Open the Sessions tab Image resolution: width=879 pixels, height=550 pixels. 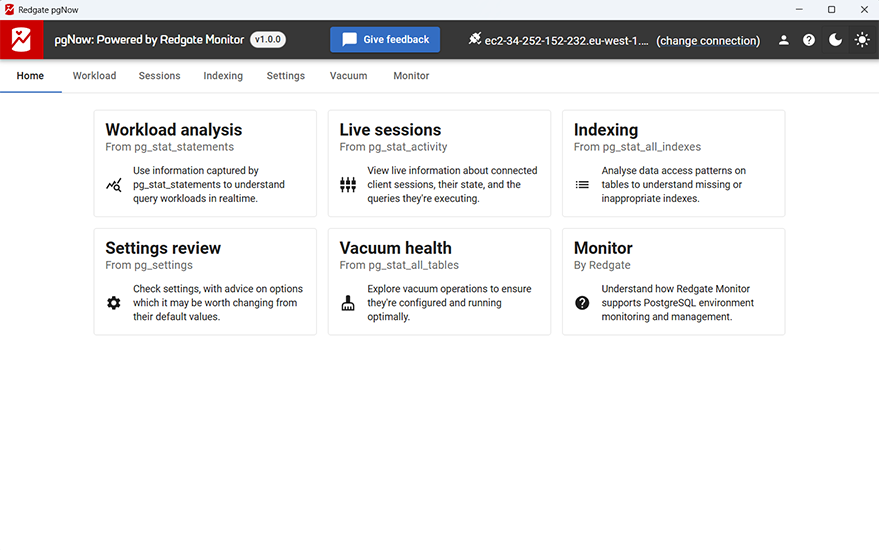[x=159, y=76]
